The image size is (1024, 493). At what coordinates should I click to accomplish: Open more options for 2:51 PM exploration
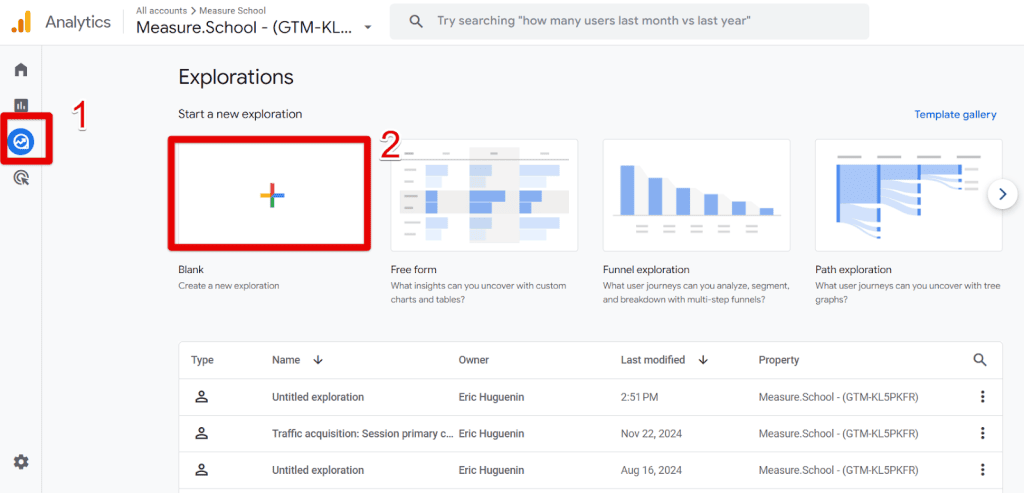tap(982, 397)
